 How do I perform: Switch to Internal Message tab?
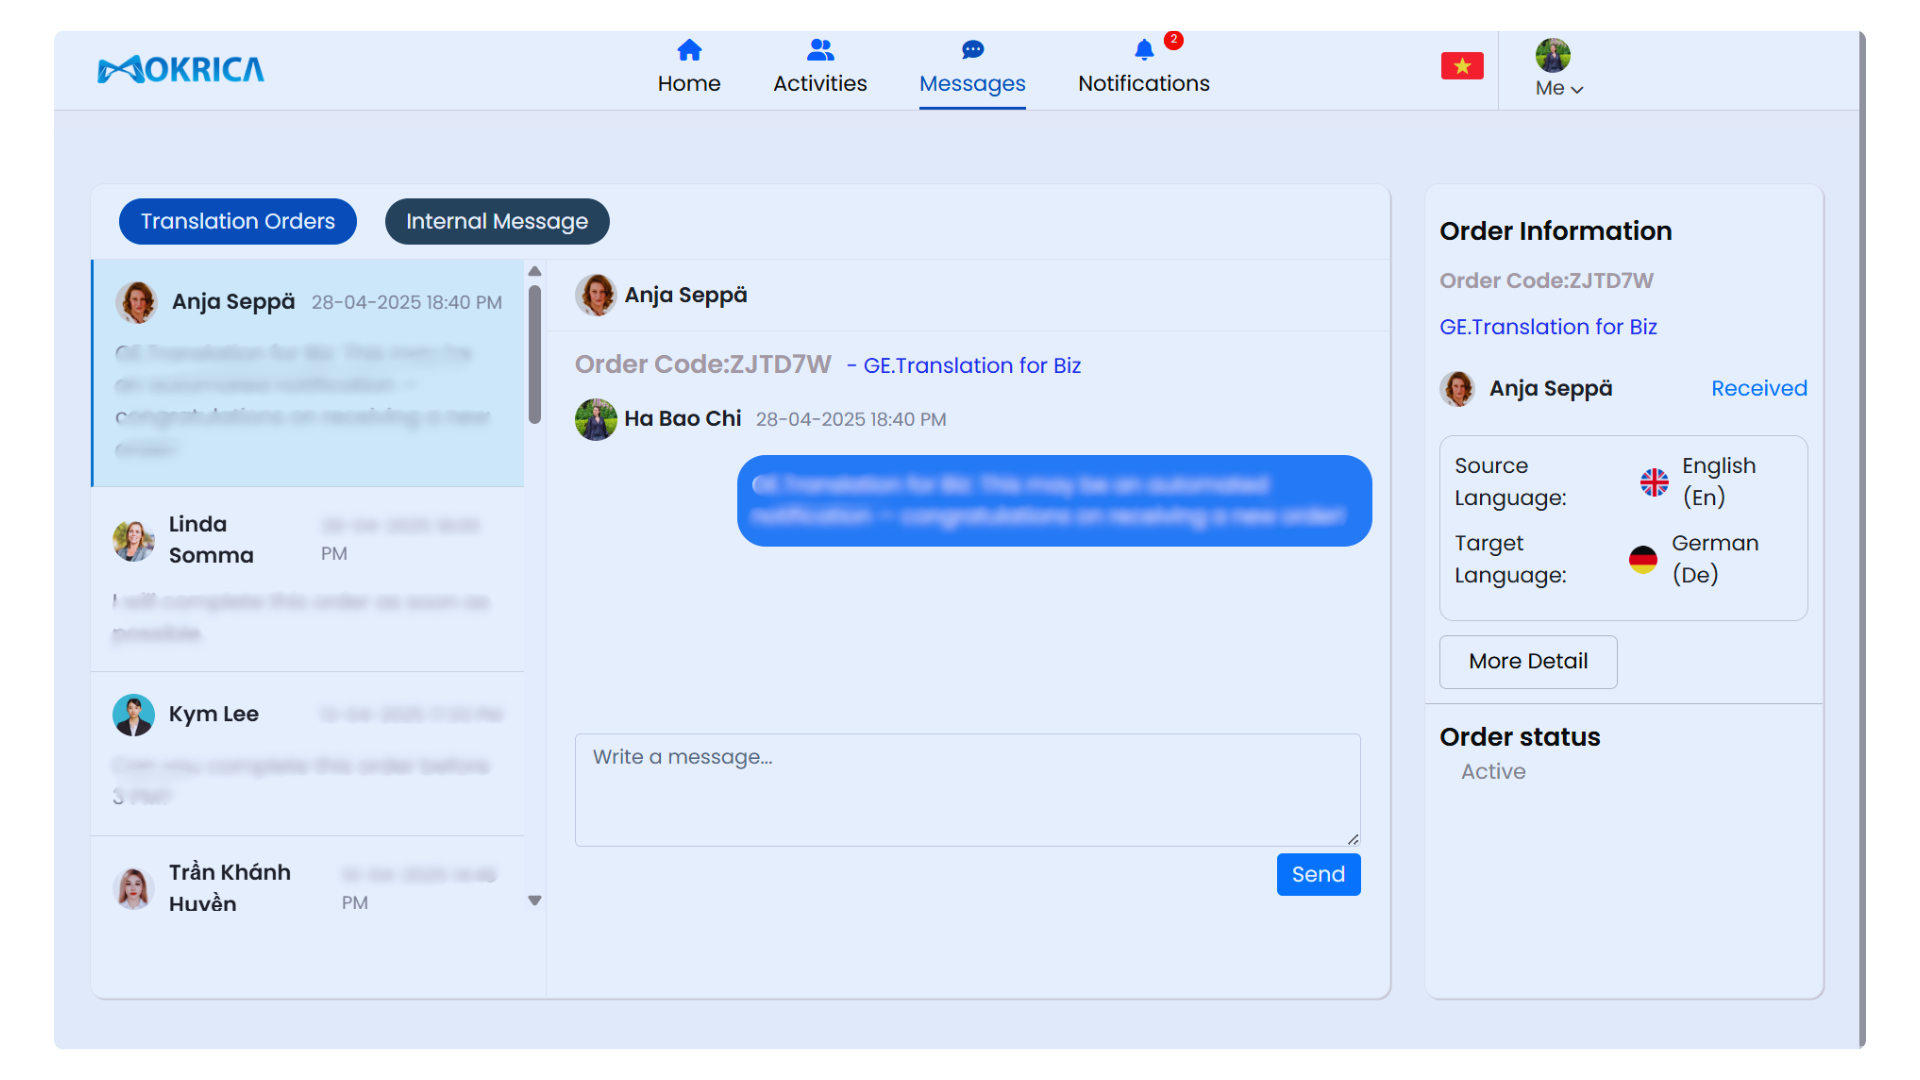tap(497, 221)
